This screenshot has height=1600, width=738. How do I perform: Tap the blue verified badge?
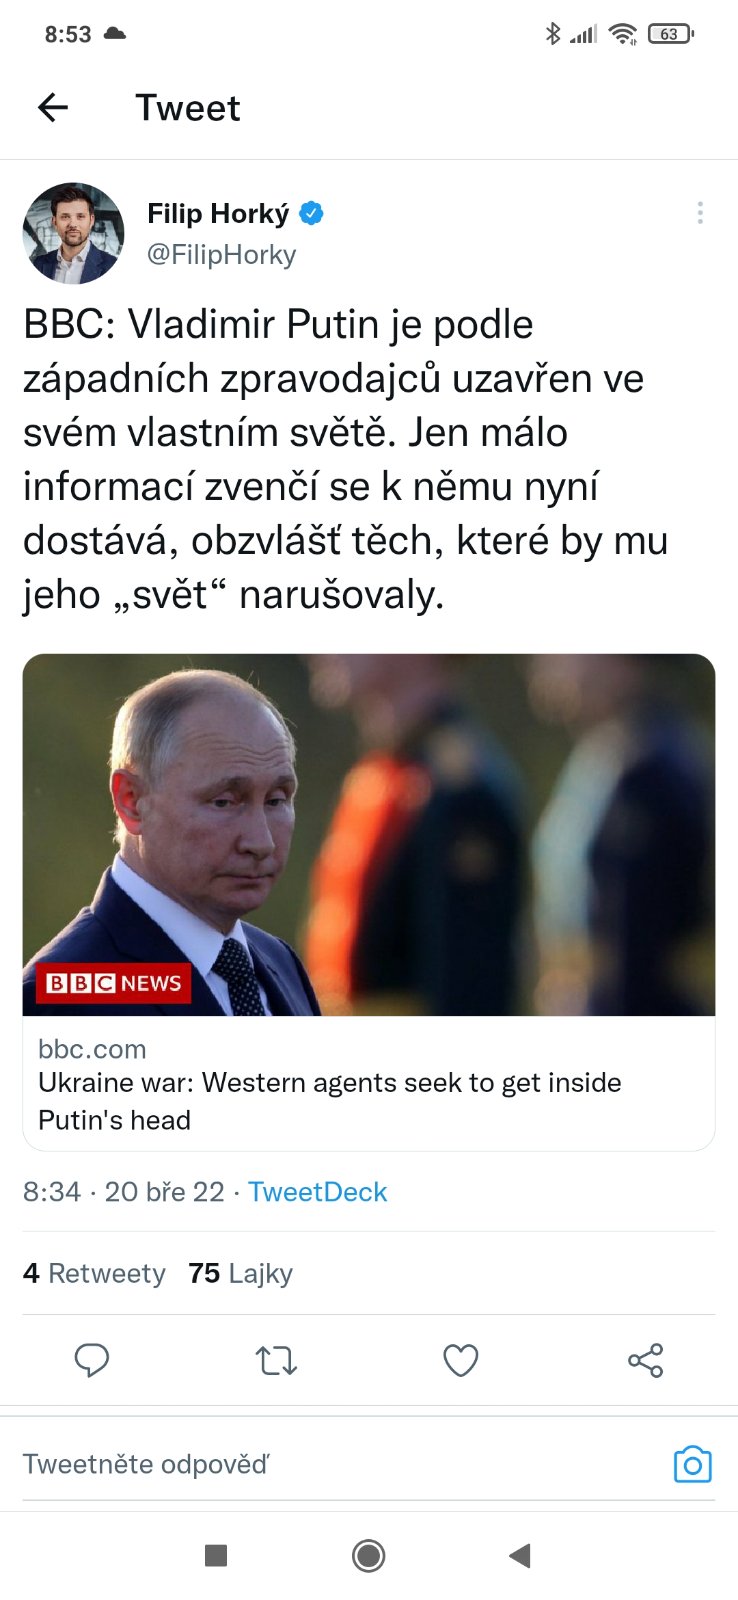(312, 213)
